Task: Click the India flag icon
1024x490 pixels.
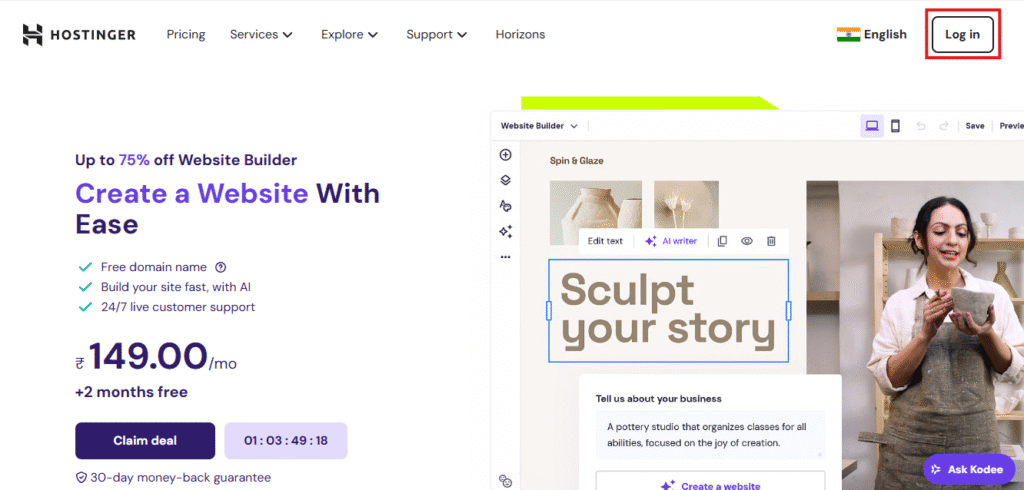Action: [848, 35]
